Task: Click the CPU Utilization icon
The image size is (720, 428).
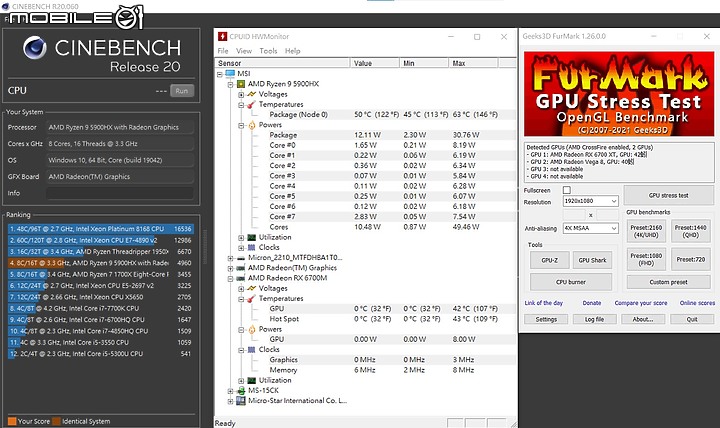Action: 252,237
